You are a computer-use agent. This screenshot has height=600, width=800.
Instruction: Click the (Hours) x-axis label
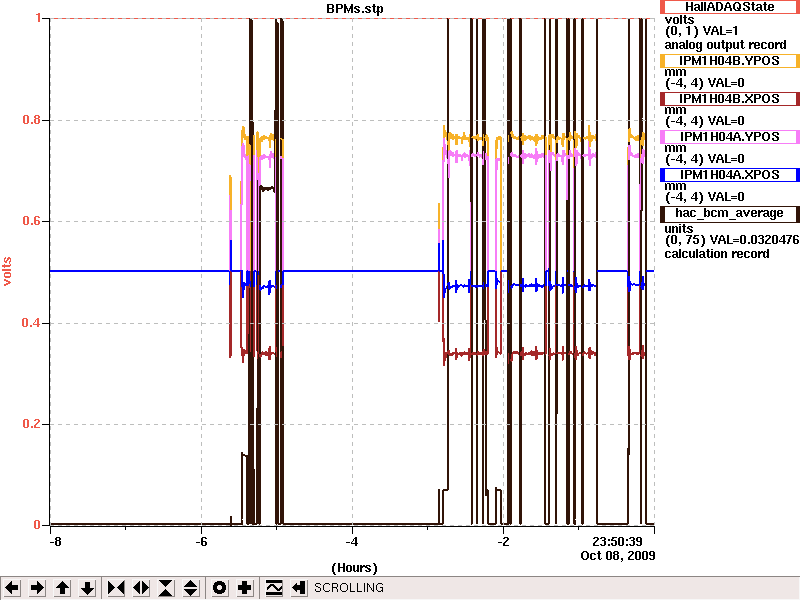(x=355, y=568)
